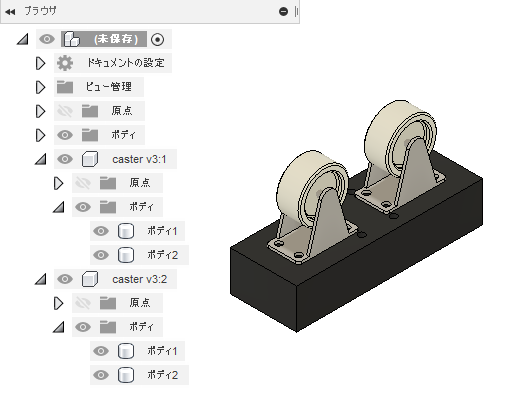
Task: Select ボディ1 label under caster v3:1
Action: (x=162, y=231)
